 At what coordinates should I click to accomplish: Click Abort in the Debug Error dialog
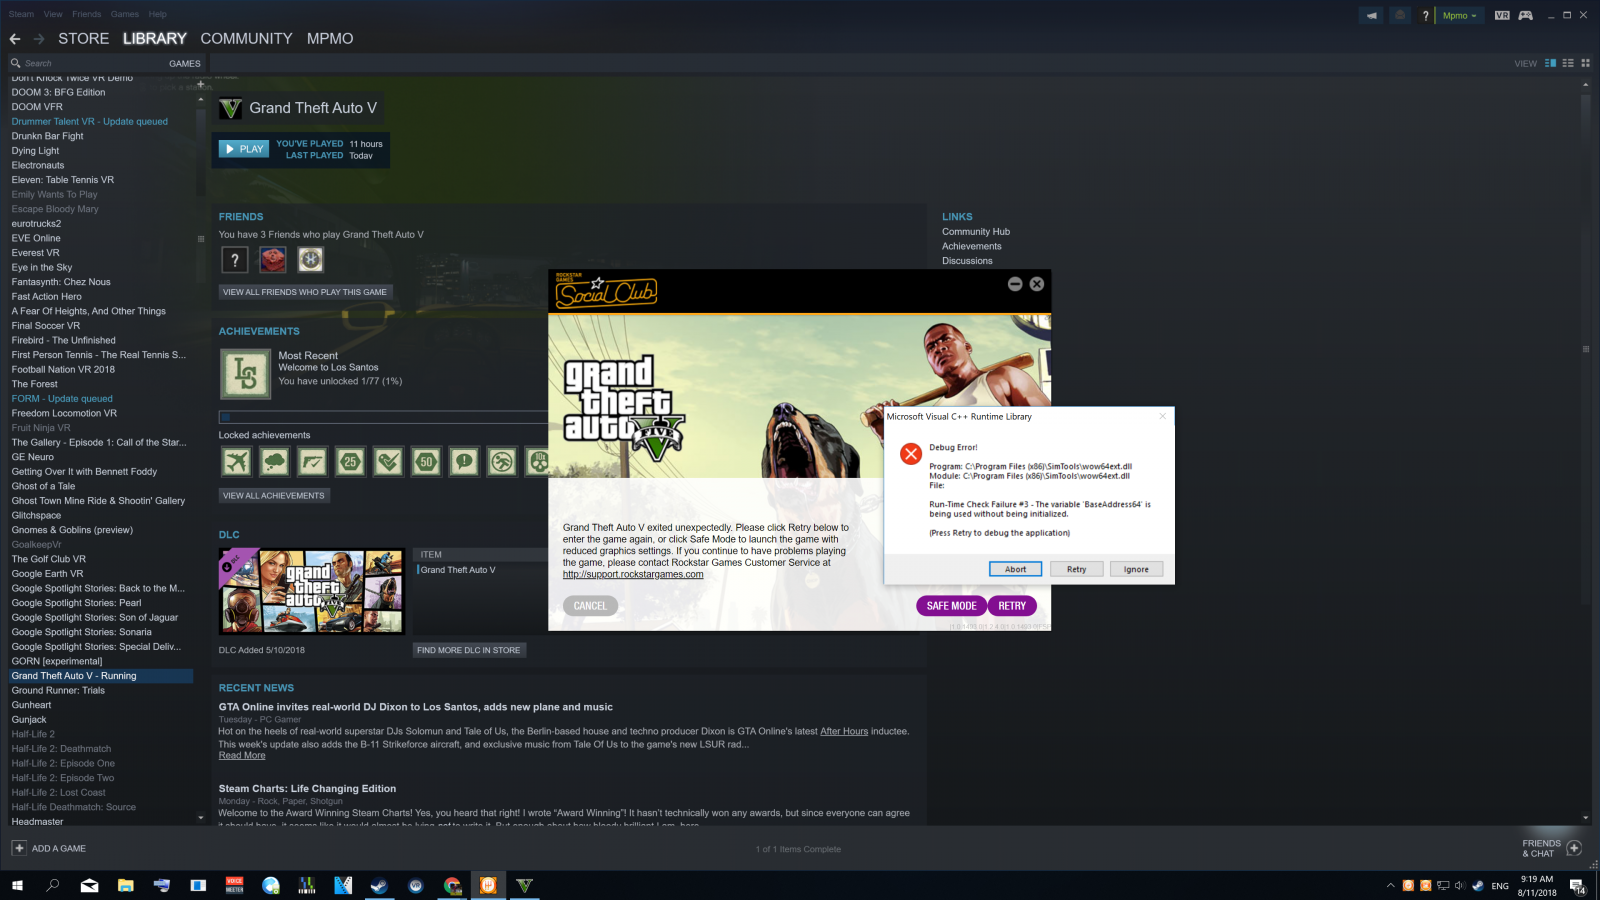point(1015,569)
